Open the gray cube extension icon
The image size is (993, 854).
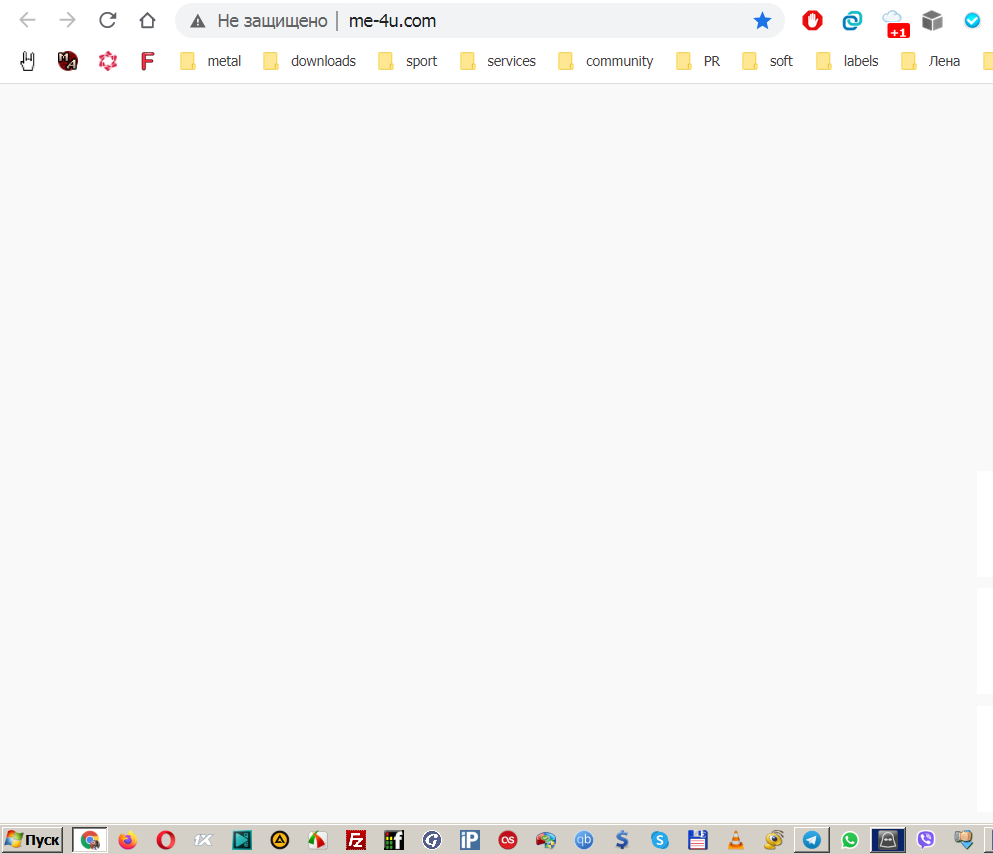[x=932, y=21]
